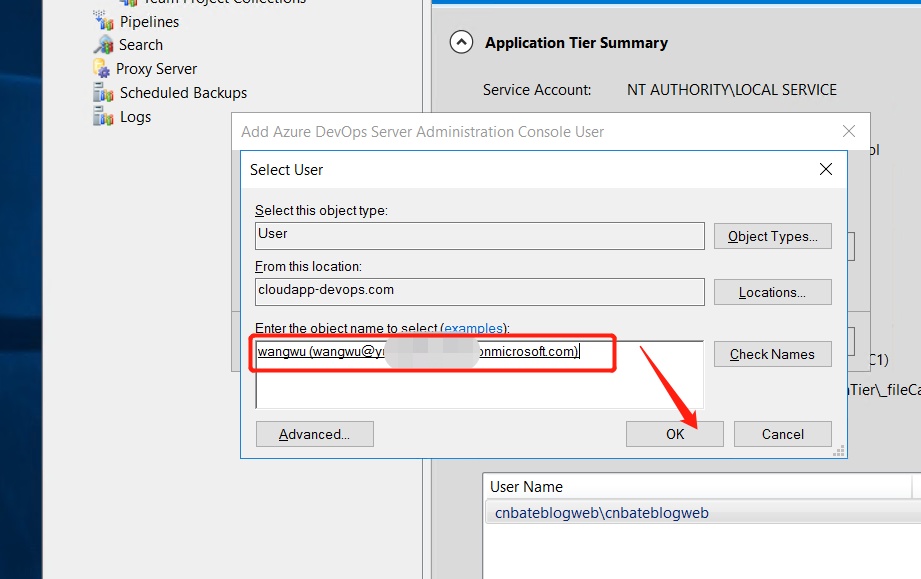This screenshot has height=579, width=921.
Task: Close the Select User dialog
Action: [826, 169]
